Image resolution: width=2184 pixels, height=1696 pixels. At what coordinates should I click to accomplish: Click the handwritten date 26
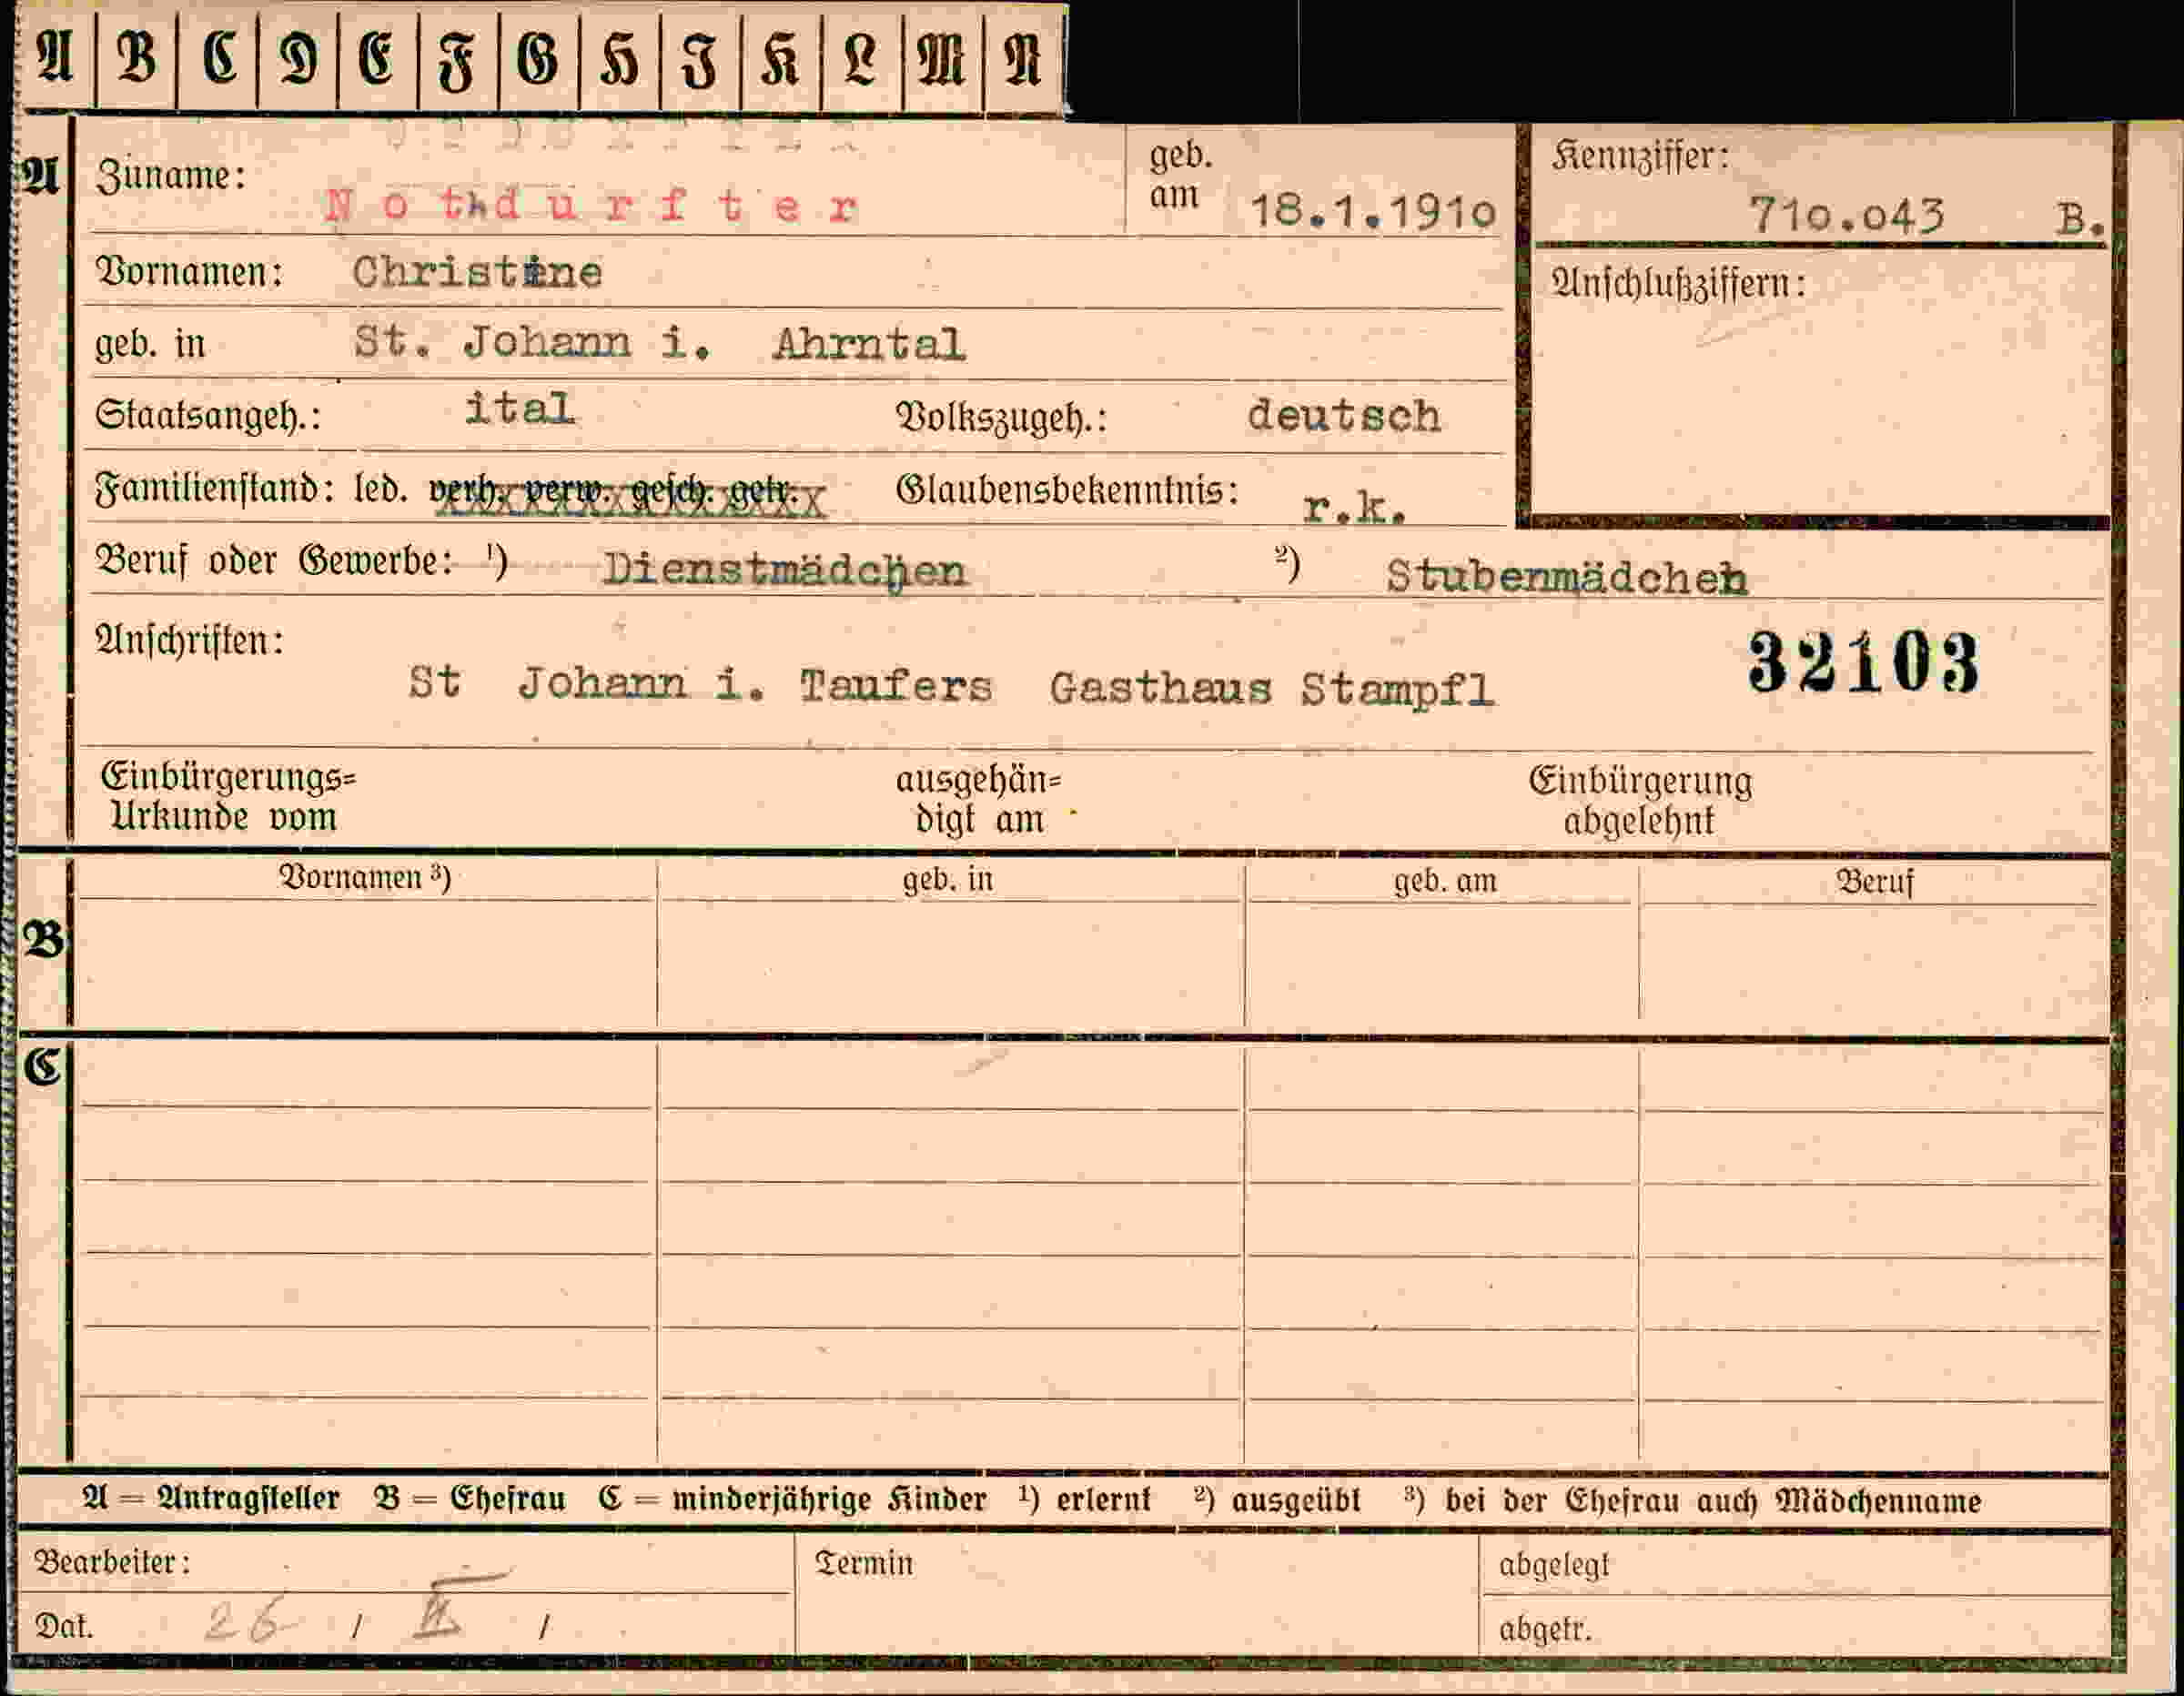249,1621
